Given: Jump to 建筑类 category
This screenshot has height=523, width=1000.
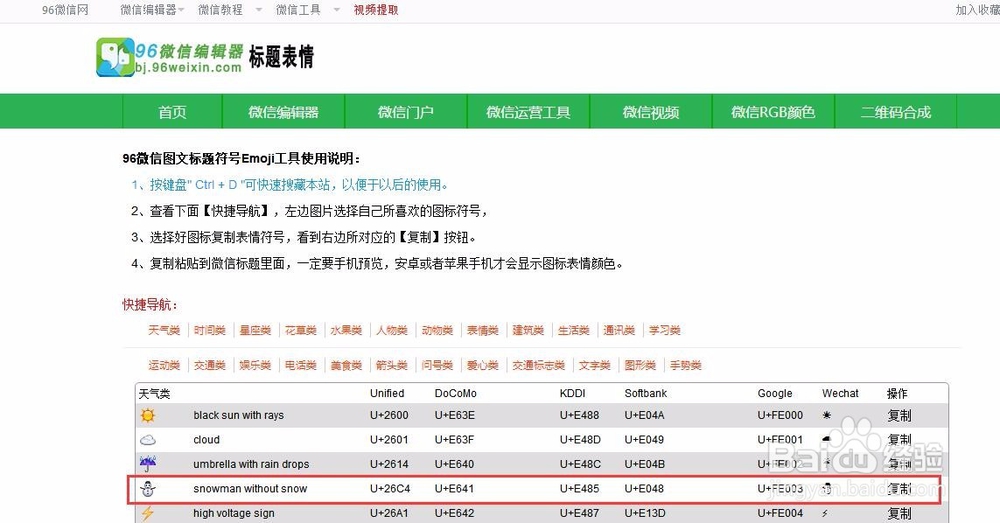Looking at the screenshot, I should point(528,330).
